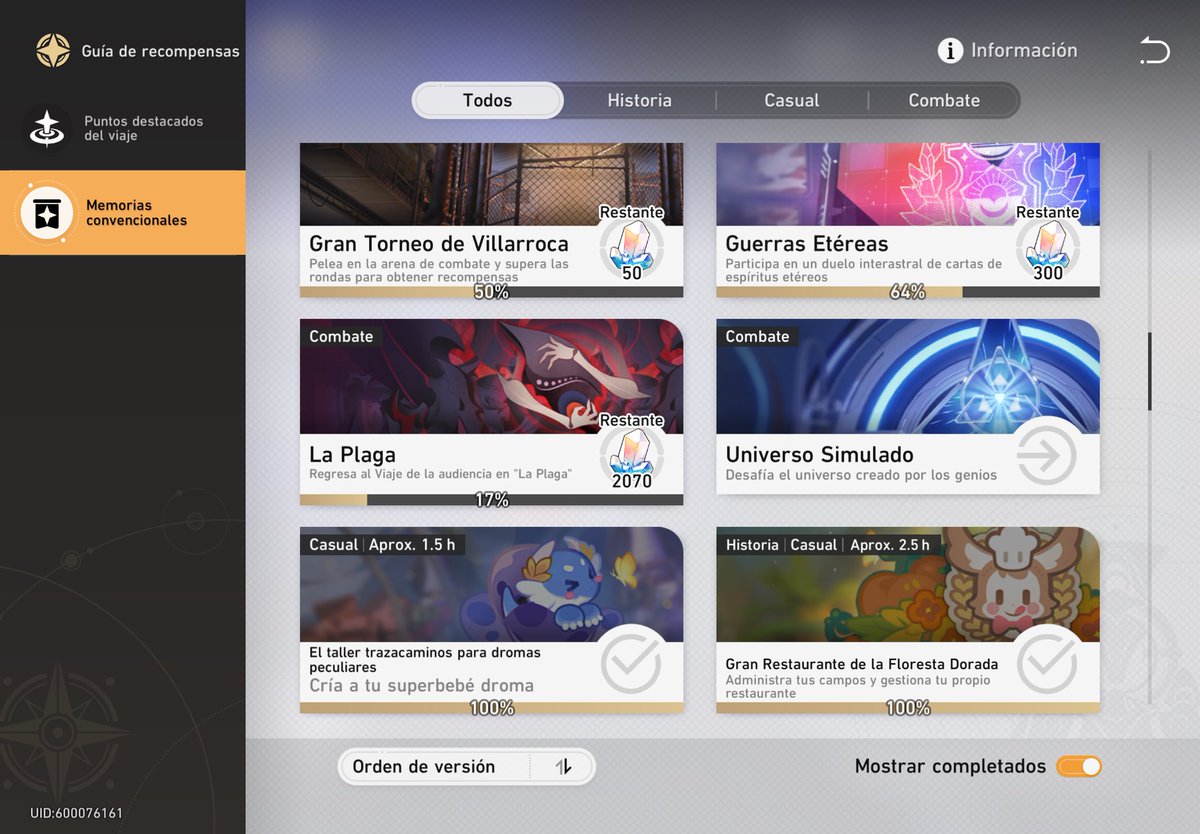
Task: Toggle Mostrar completados switch
Action: 1079,766
